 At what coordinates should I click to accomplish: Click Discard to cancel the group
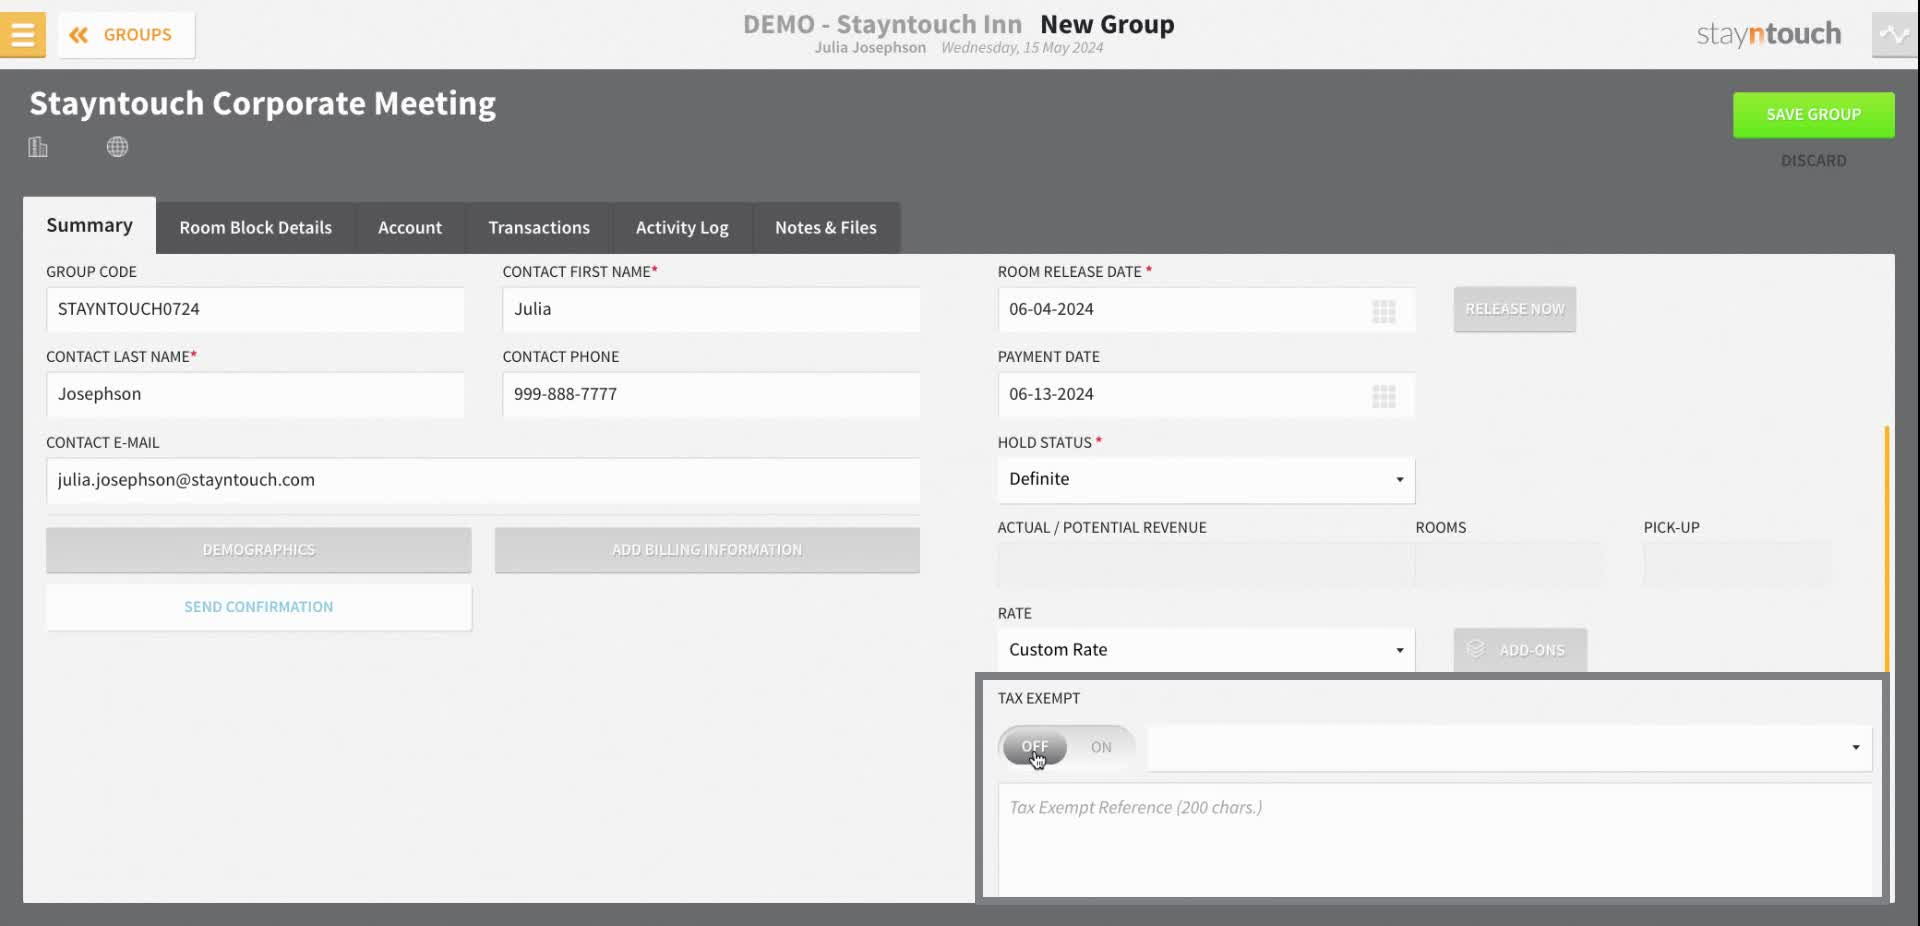click(1813, 161)
